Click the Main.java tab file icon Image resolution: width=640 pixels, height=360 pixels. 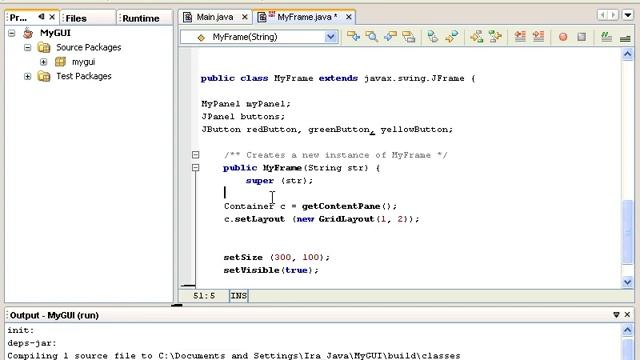coord(187,17)
